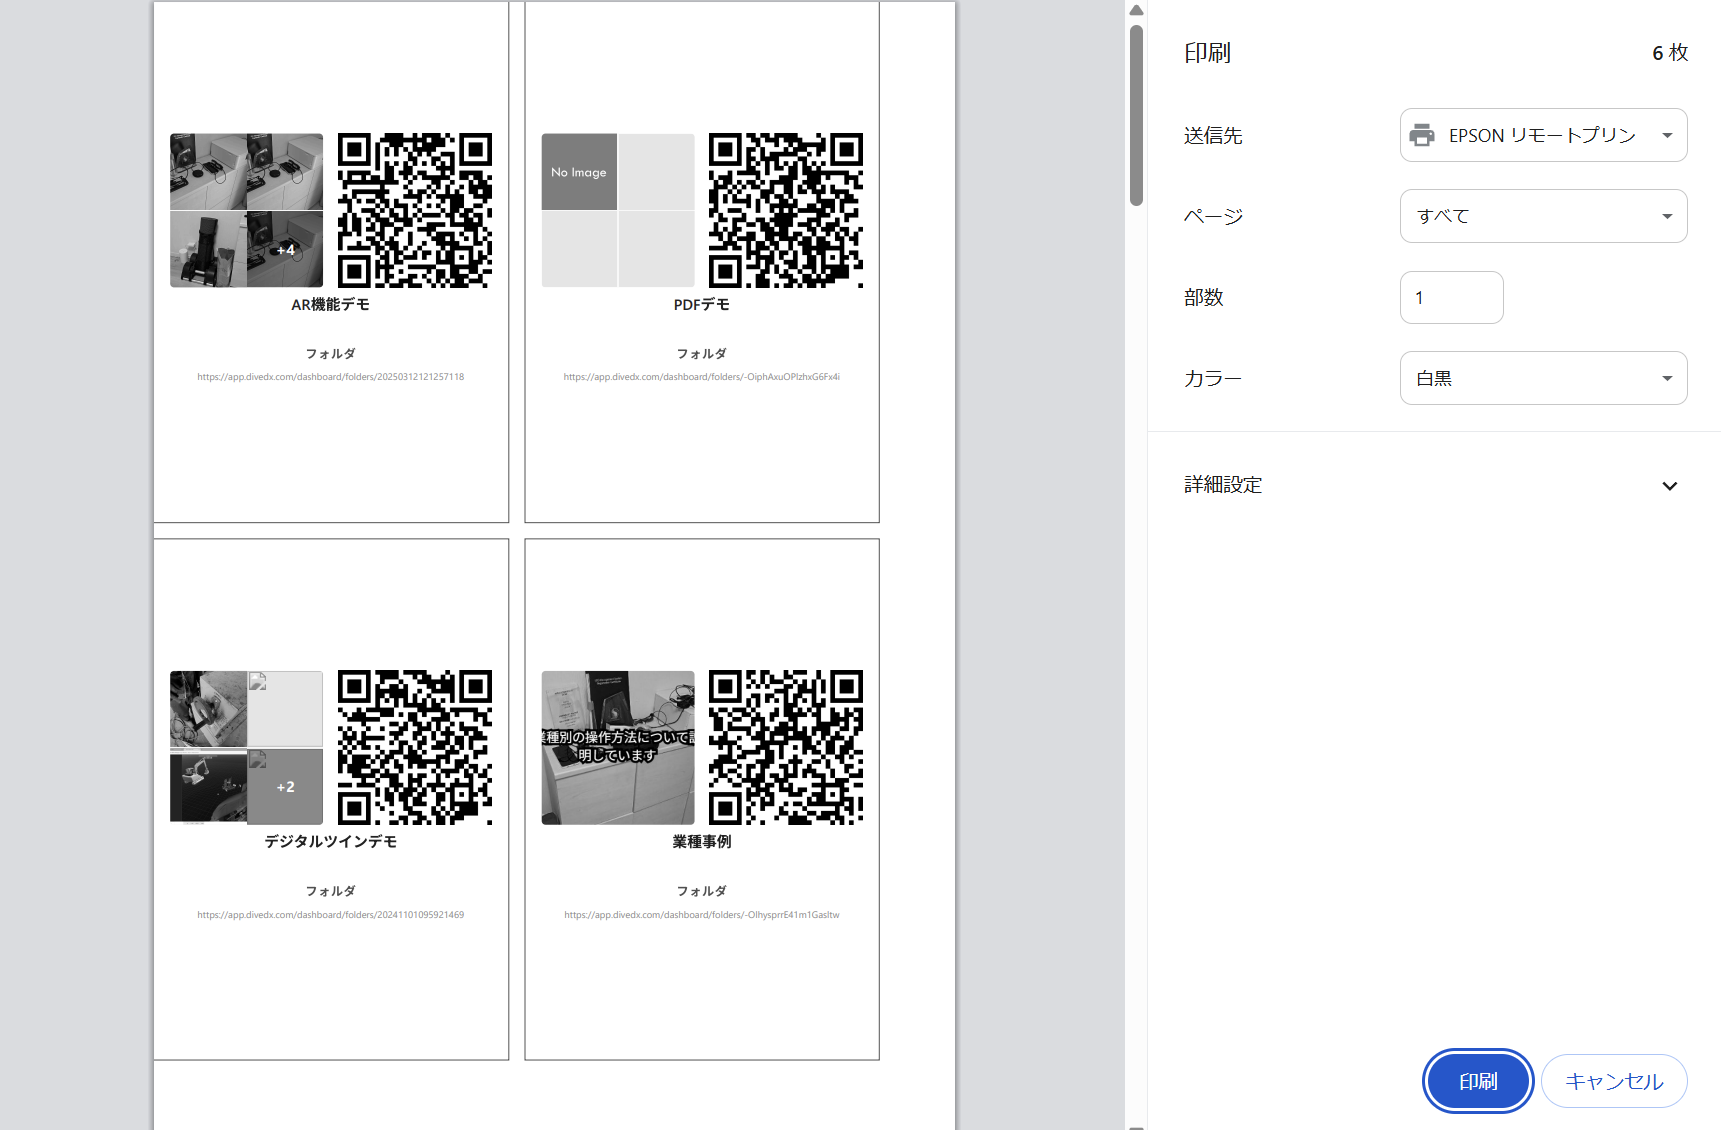
Task: Click the PDFデモ title text
Action: tap(702, 305)
